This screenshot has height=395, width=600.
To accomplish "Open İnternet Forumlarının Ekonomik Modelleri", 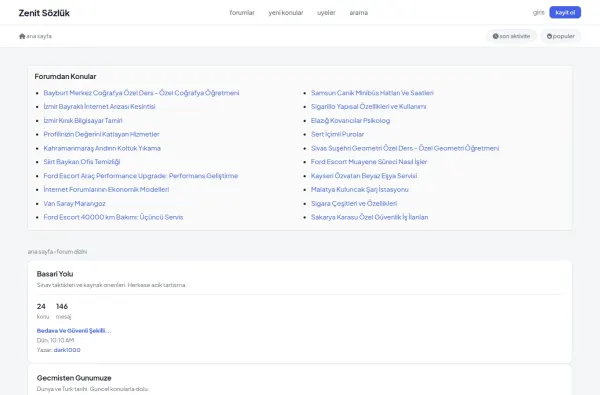I will tap(106, 189).
